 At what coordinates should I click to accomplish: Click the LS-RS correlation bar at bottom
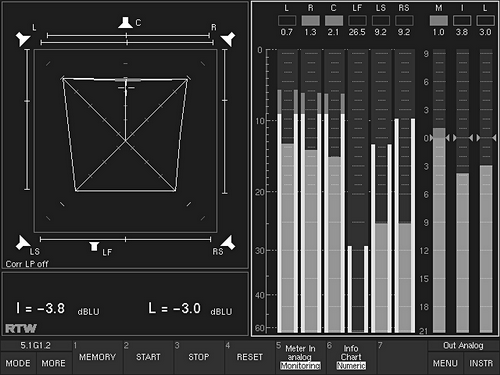[125, 239]
